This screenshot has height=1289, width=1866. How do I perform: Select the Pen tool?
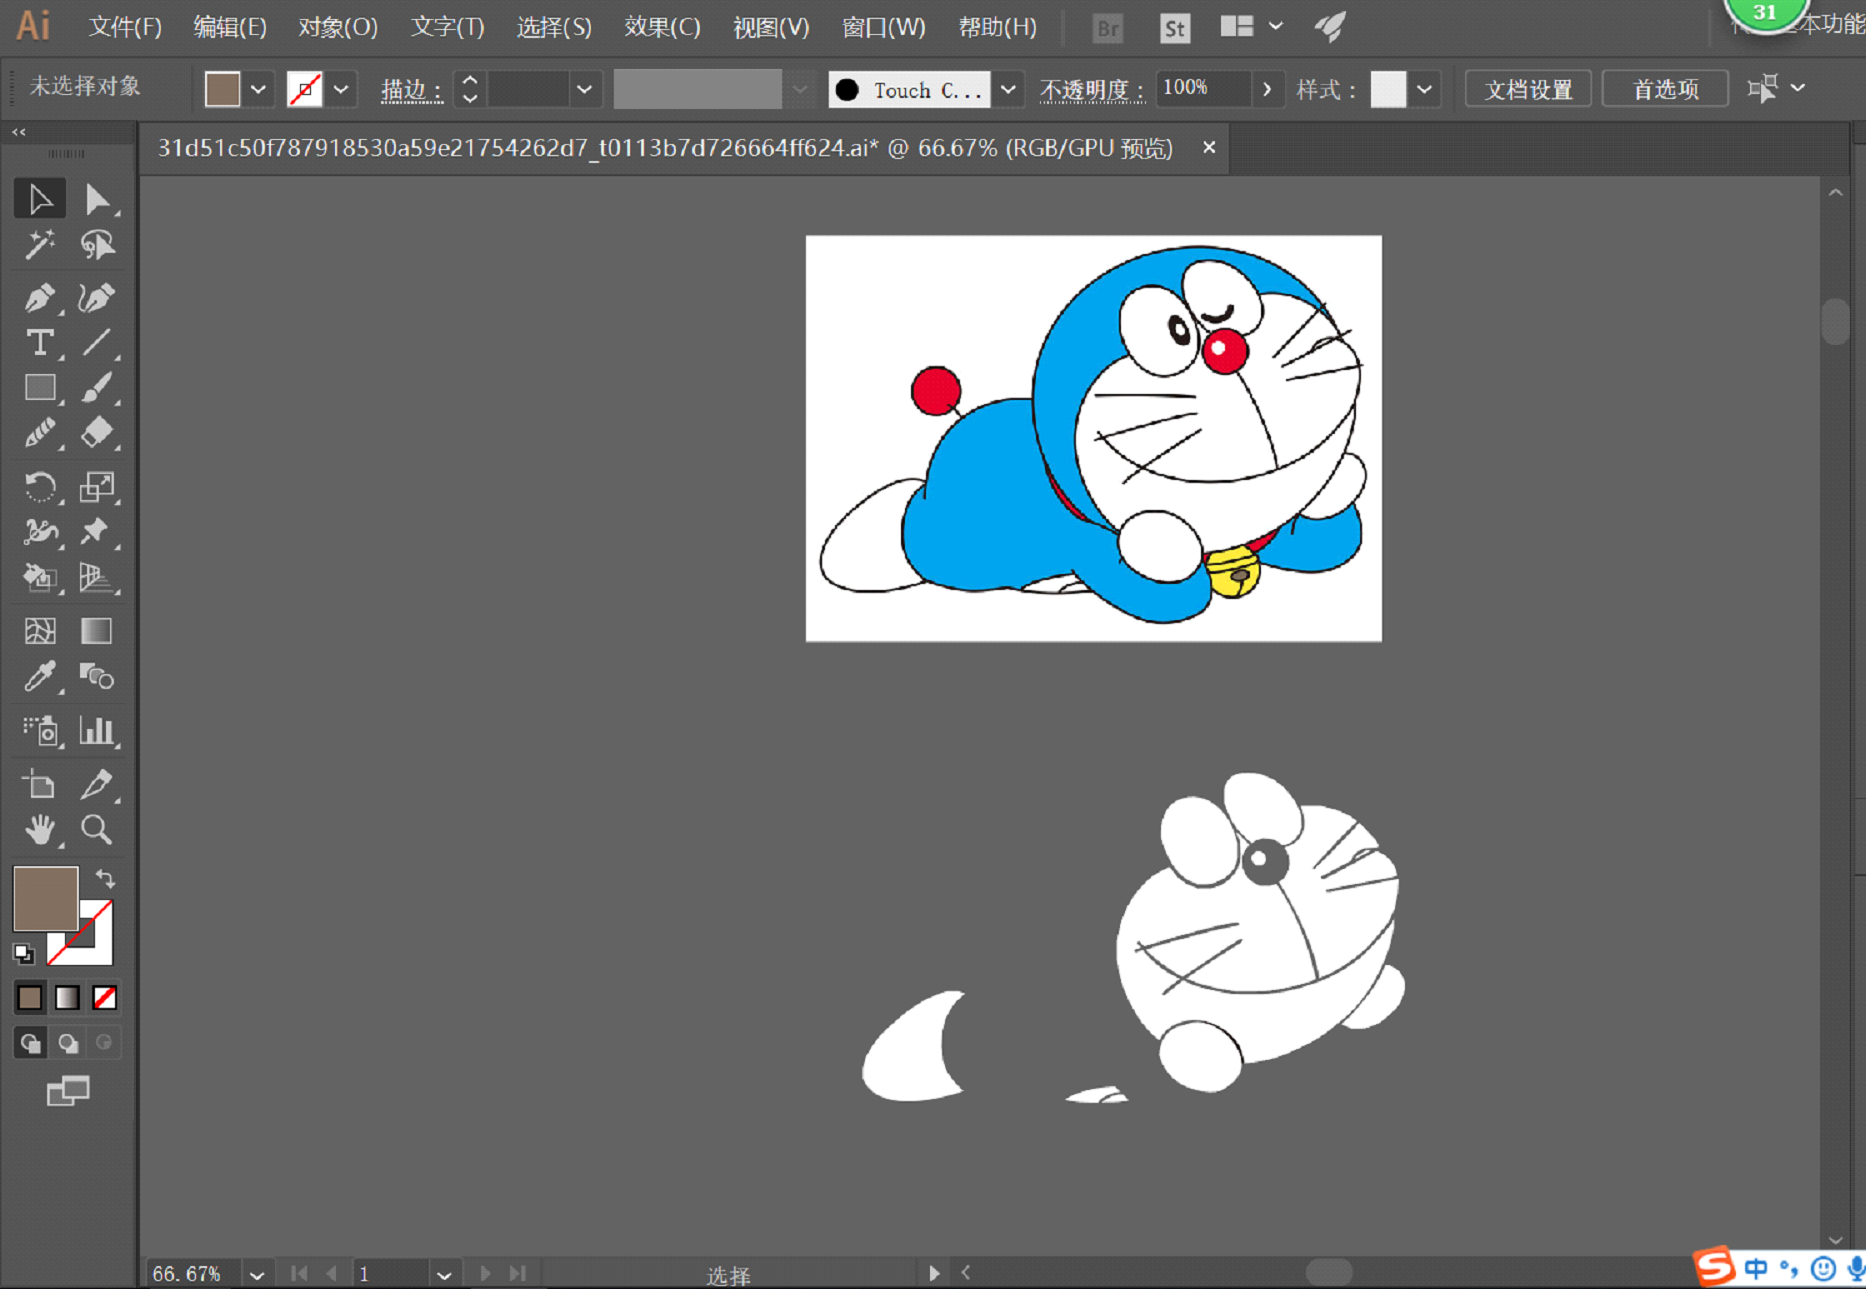click(40, 297)
